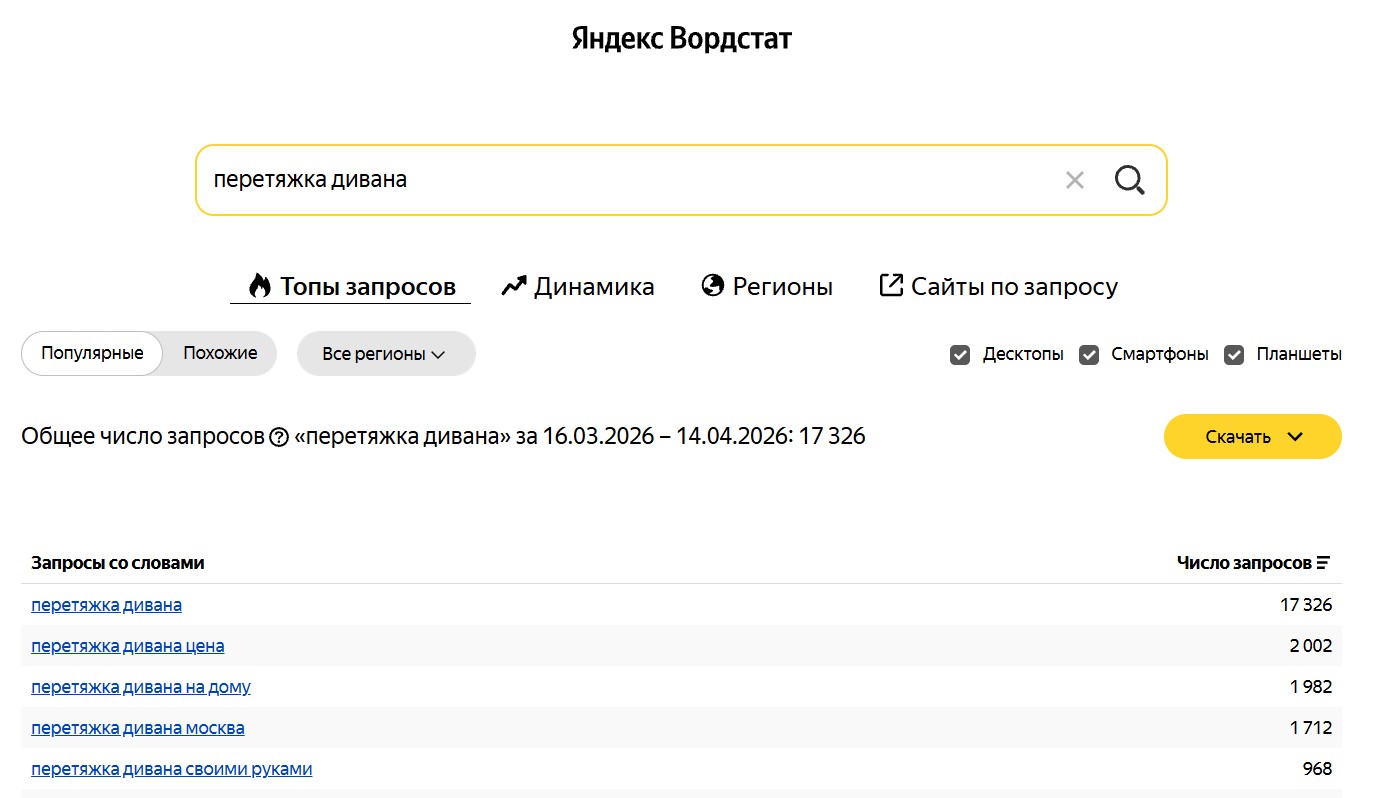Open the Сайты по запросу tab
This screenshot has width=1373, height=798.
pos(998,287)
